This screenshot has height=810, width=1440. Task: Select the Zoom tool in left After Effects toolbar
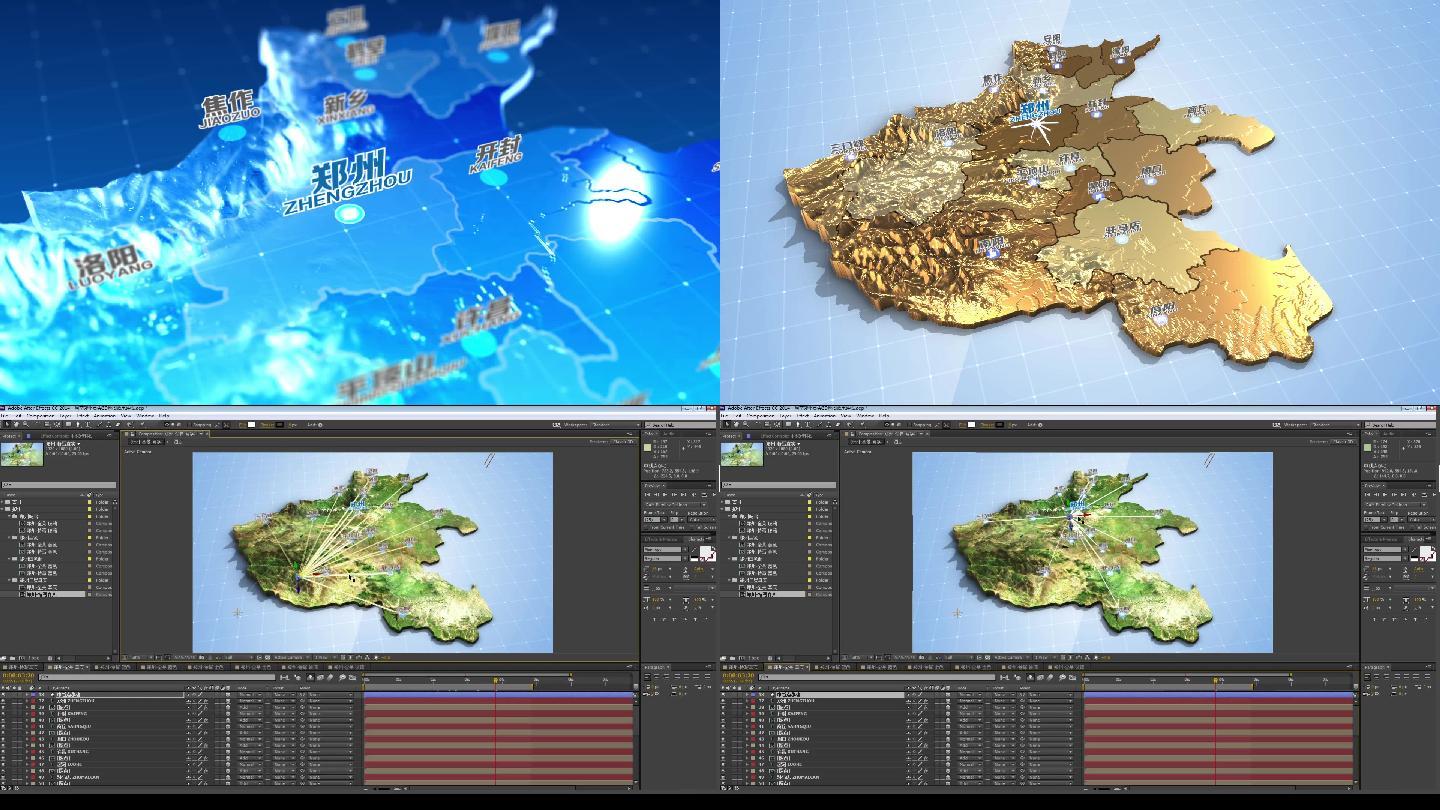click(25, 424)
